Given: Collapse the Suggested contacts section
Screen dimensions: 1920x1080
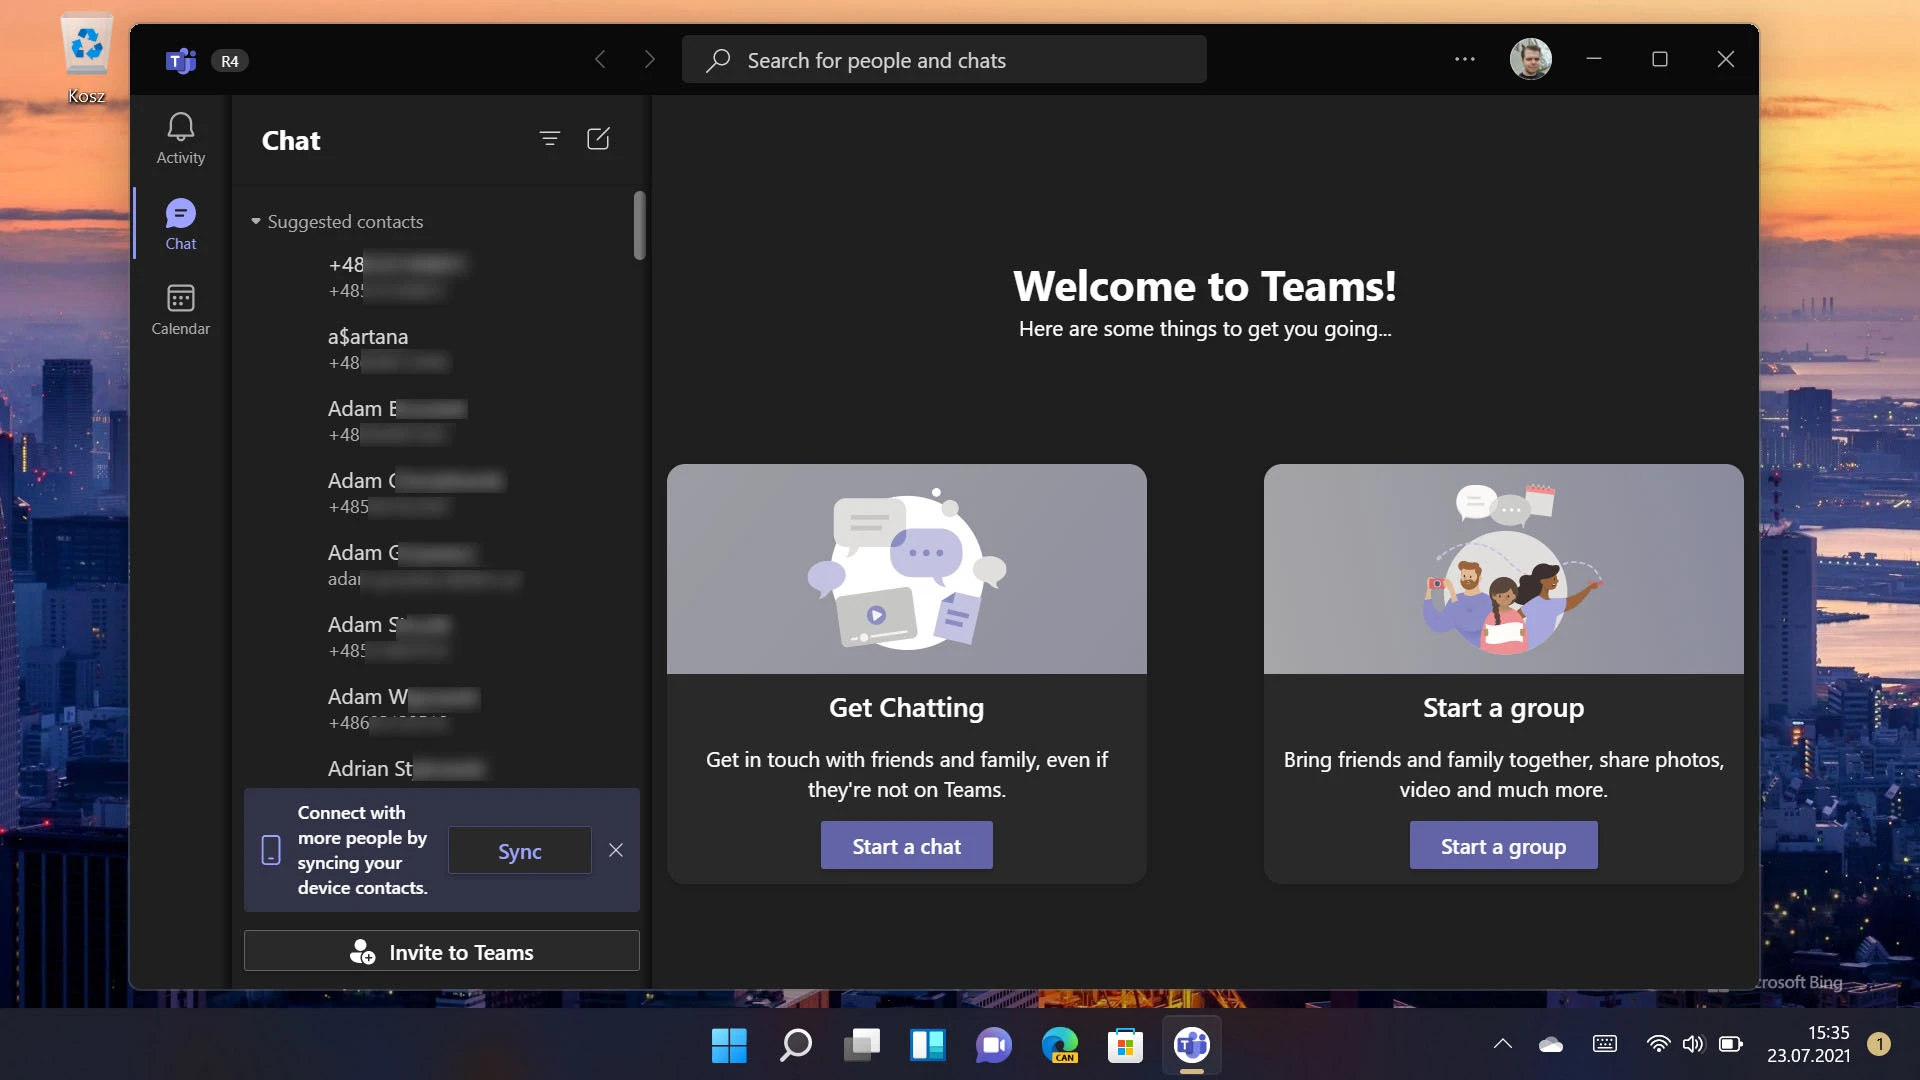Looking at the screenshot, I should click(256, 221).
